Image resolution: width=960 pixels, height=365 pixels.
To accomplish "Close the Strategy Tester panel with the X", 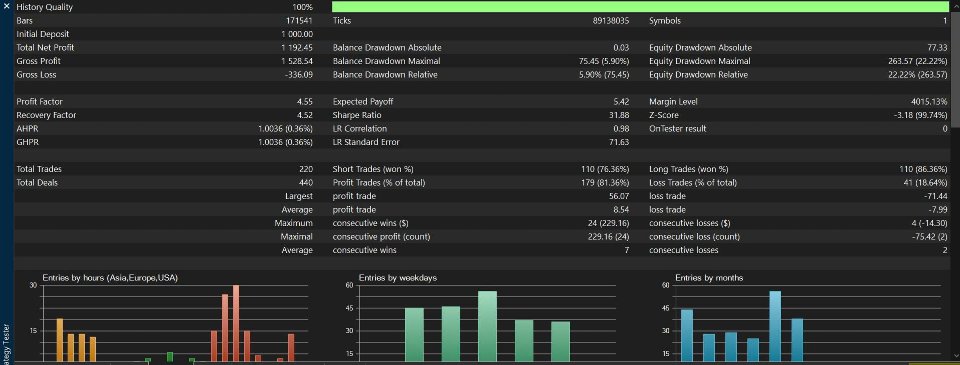I will [x=6, y=7].
